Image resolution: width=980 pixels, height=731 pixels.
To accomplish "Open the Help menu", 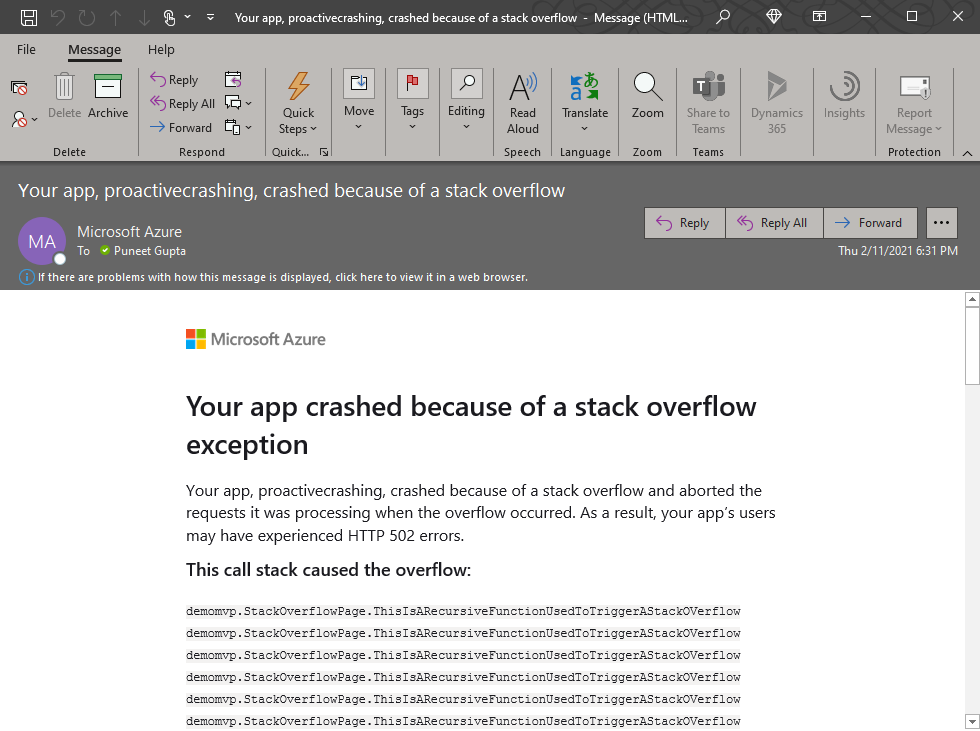I will click(x=161, y=49).
